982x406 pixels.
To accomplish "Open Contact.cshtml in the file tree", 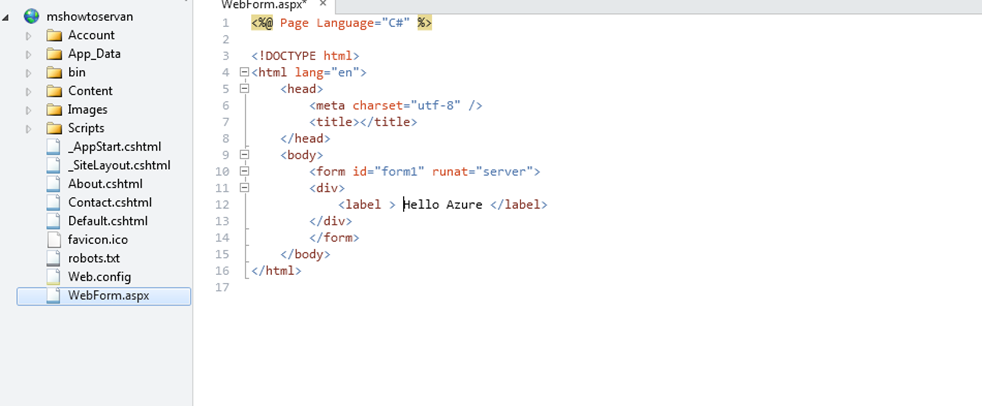I will click(110, 202).
